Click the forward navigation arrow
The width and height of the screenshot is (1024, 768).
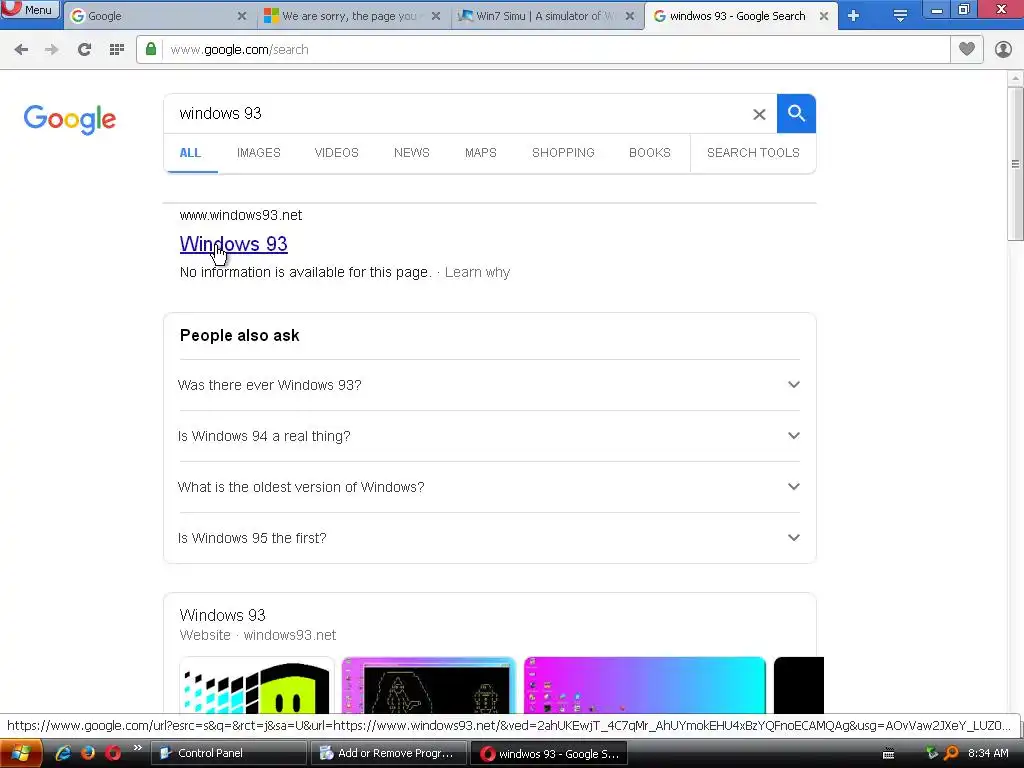tap(52, 49)
